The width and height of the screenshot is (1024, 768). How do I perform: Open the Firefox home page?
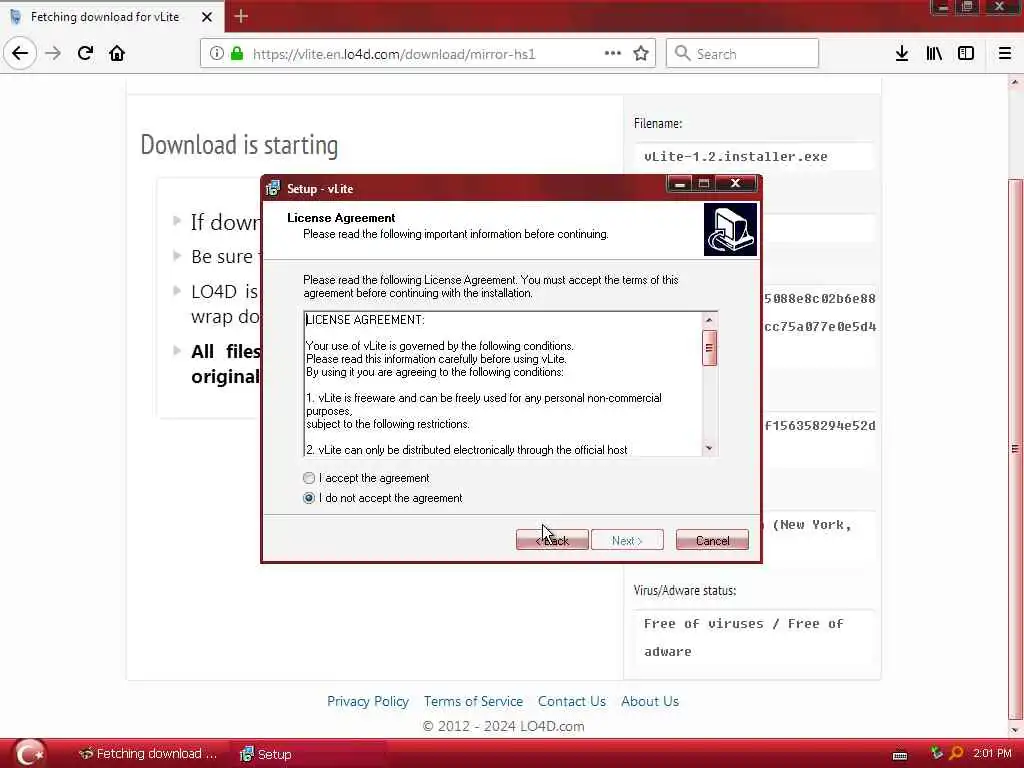coord(117,54)
